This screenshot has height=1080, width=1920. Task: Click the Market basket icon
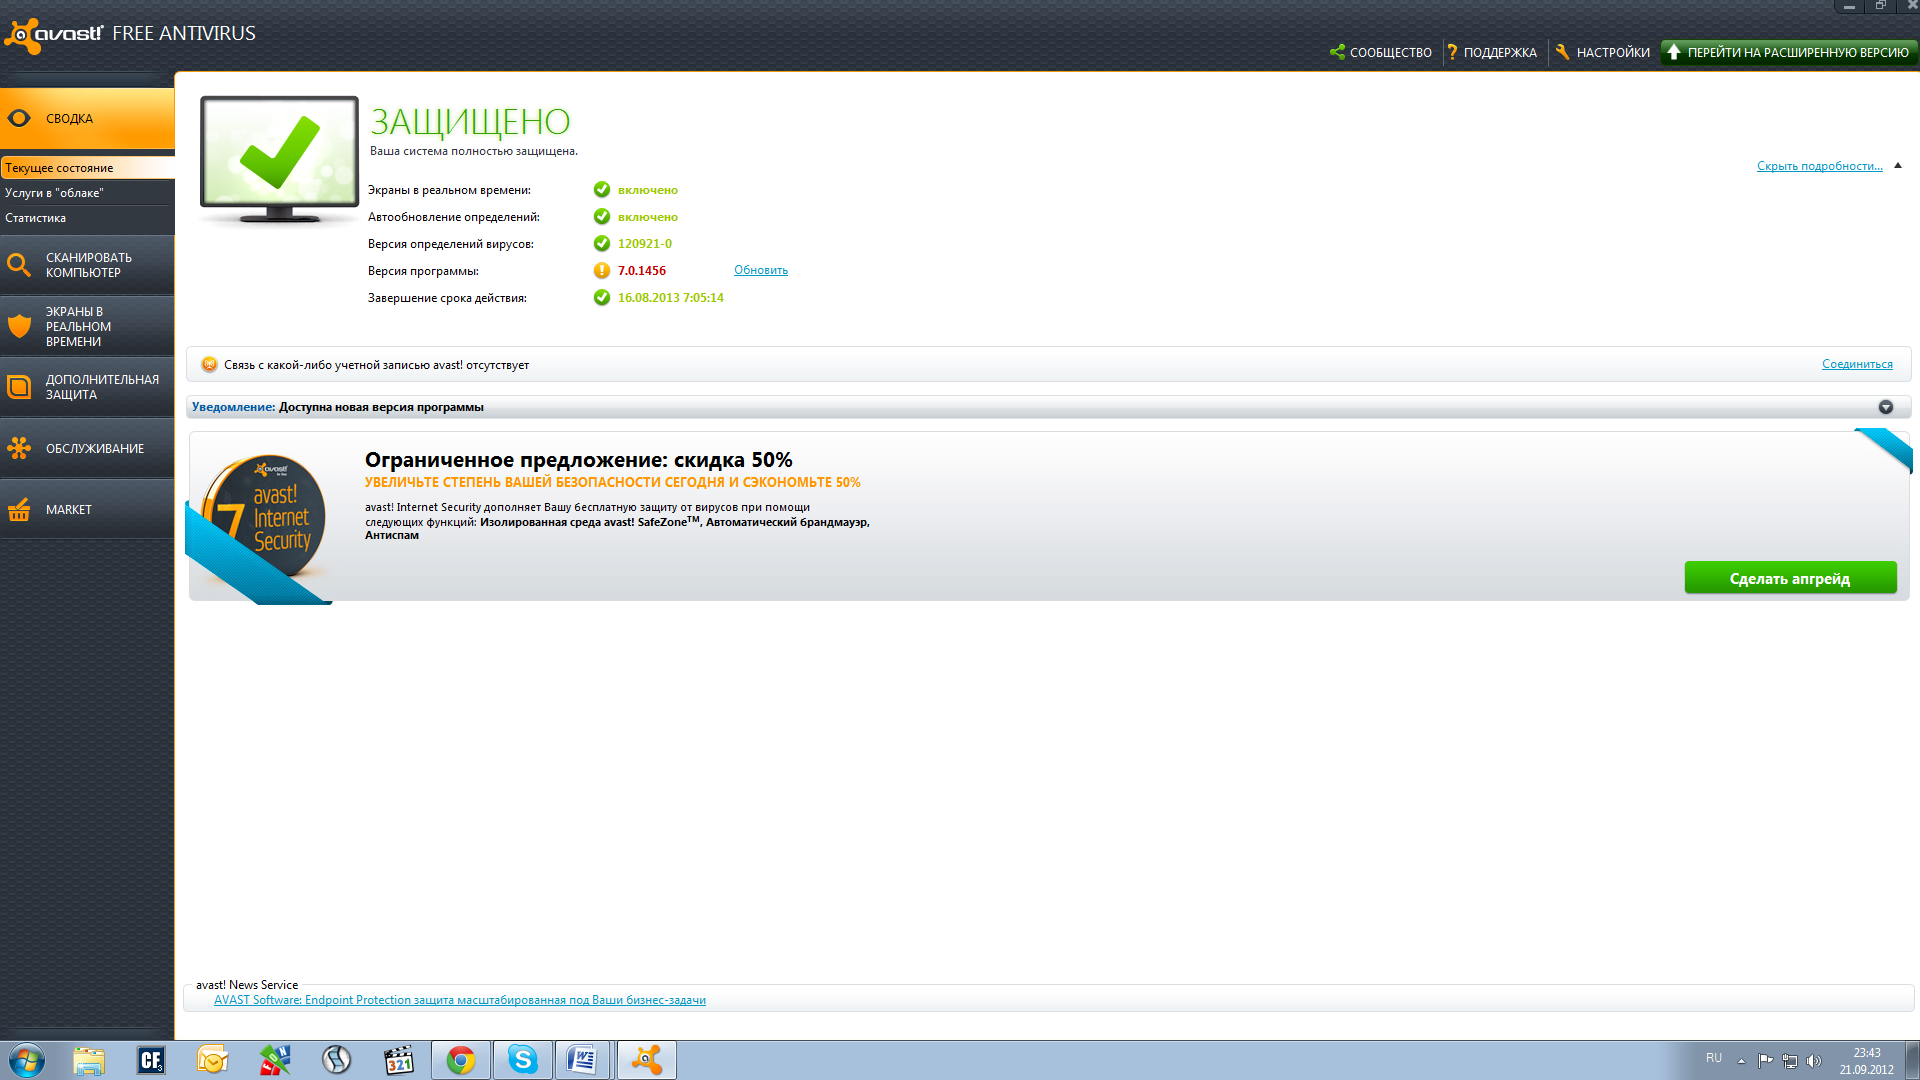pos(19,510)
